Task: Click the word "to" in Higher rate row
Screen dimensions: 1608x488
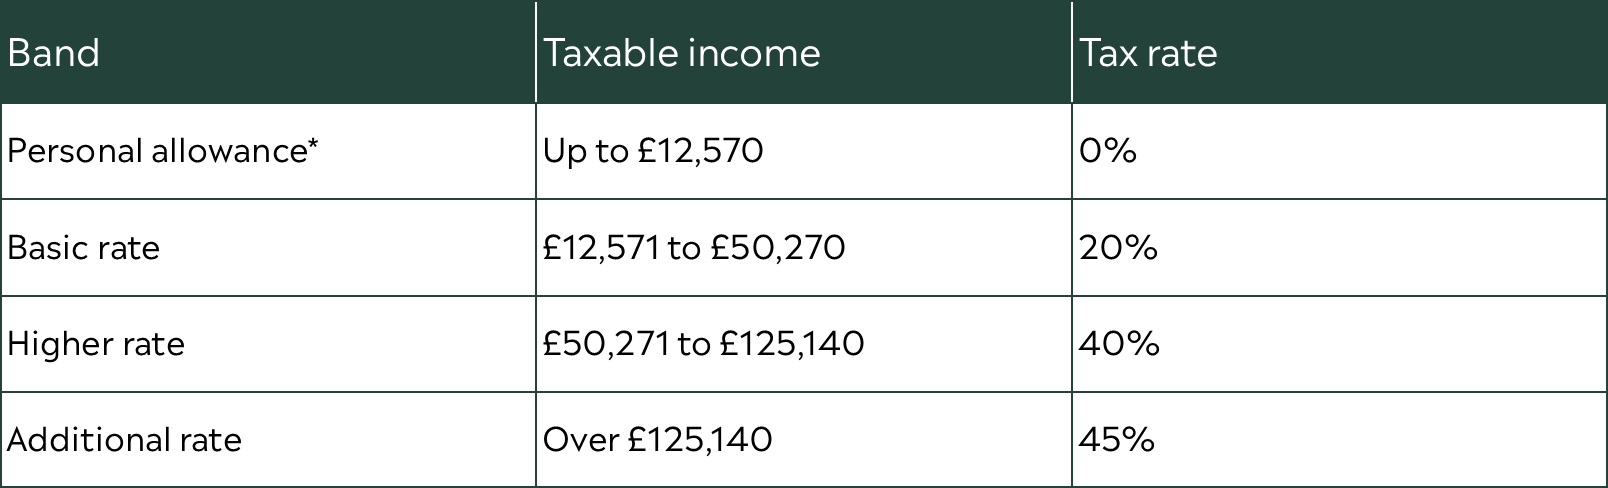Action: (694, 344)
